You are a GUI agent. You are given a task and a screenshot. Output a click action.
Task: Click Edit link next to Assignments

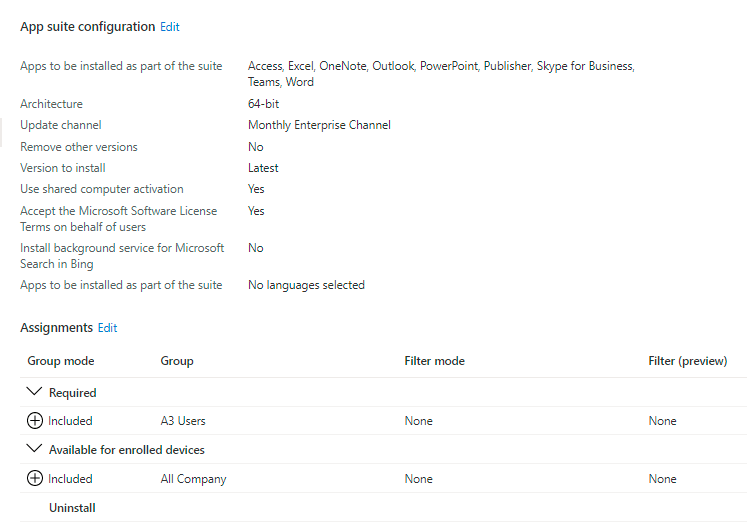click(x=107, y=328)
